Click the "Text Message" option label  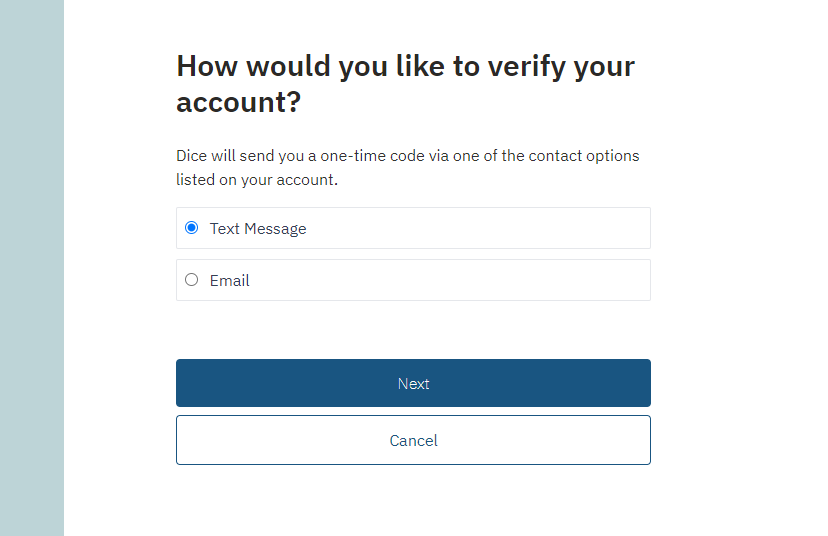coord(258,229)
